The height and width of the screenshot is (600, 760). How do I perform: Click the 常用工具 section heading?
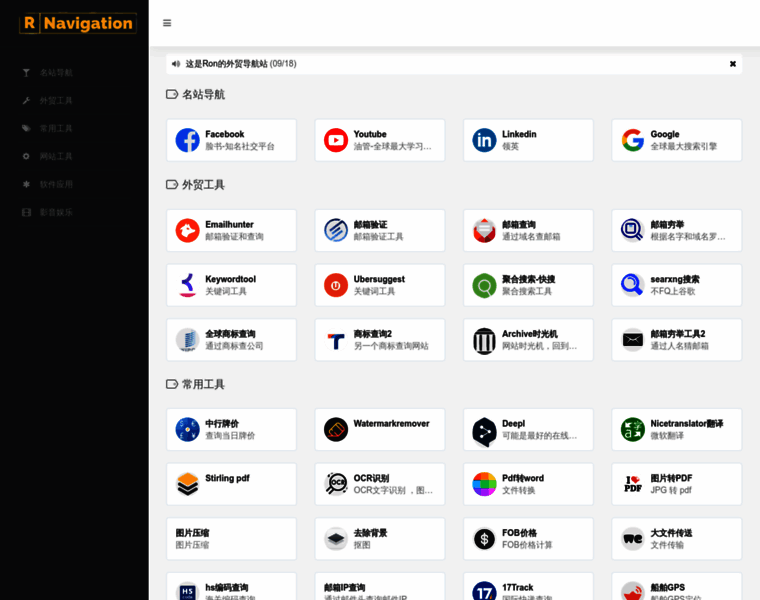pos(203,384)
